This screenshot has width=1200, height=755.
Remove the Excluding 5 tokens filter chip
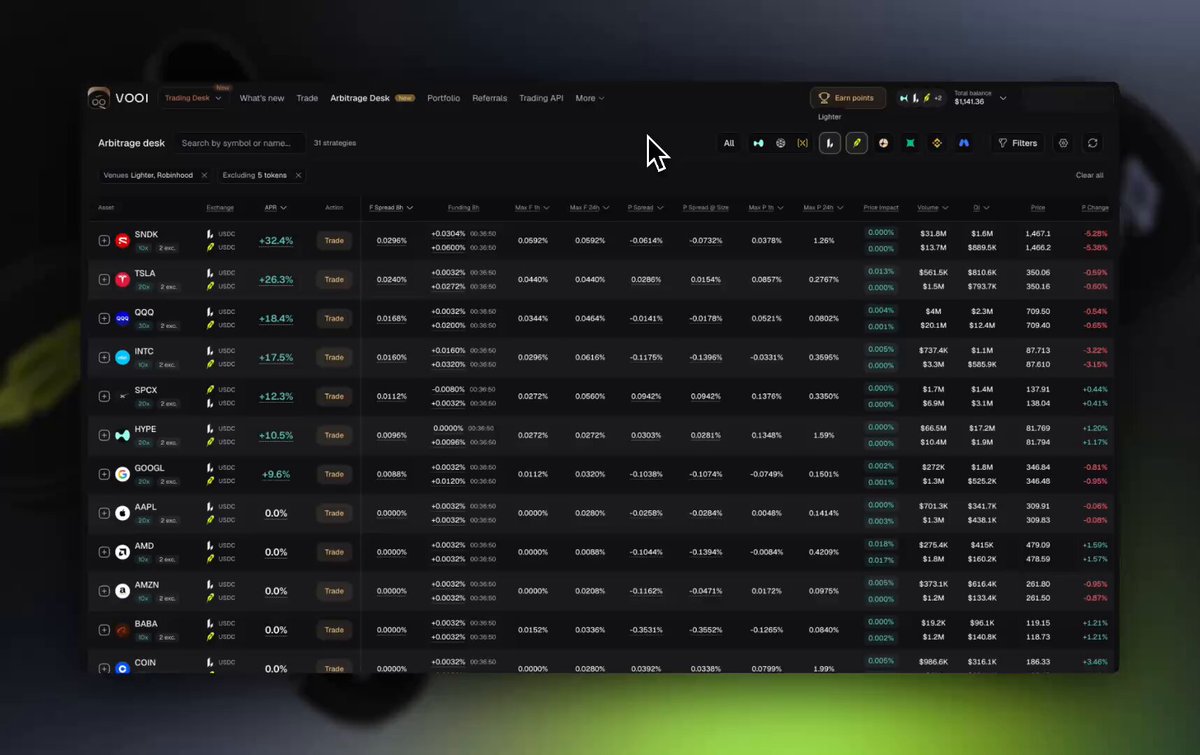pos(298,175)
